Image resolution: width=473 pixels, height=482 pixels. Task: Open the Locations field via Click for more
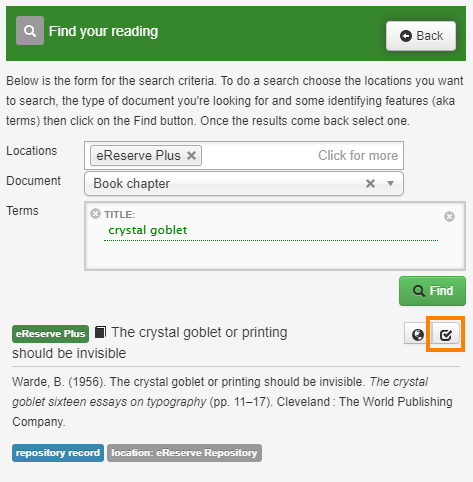click(x=358, y=155)
